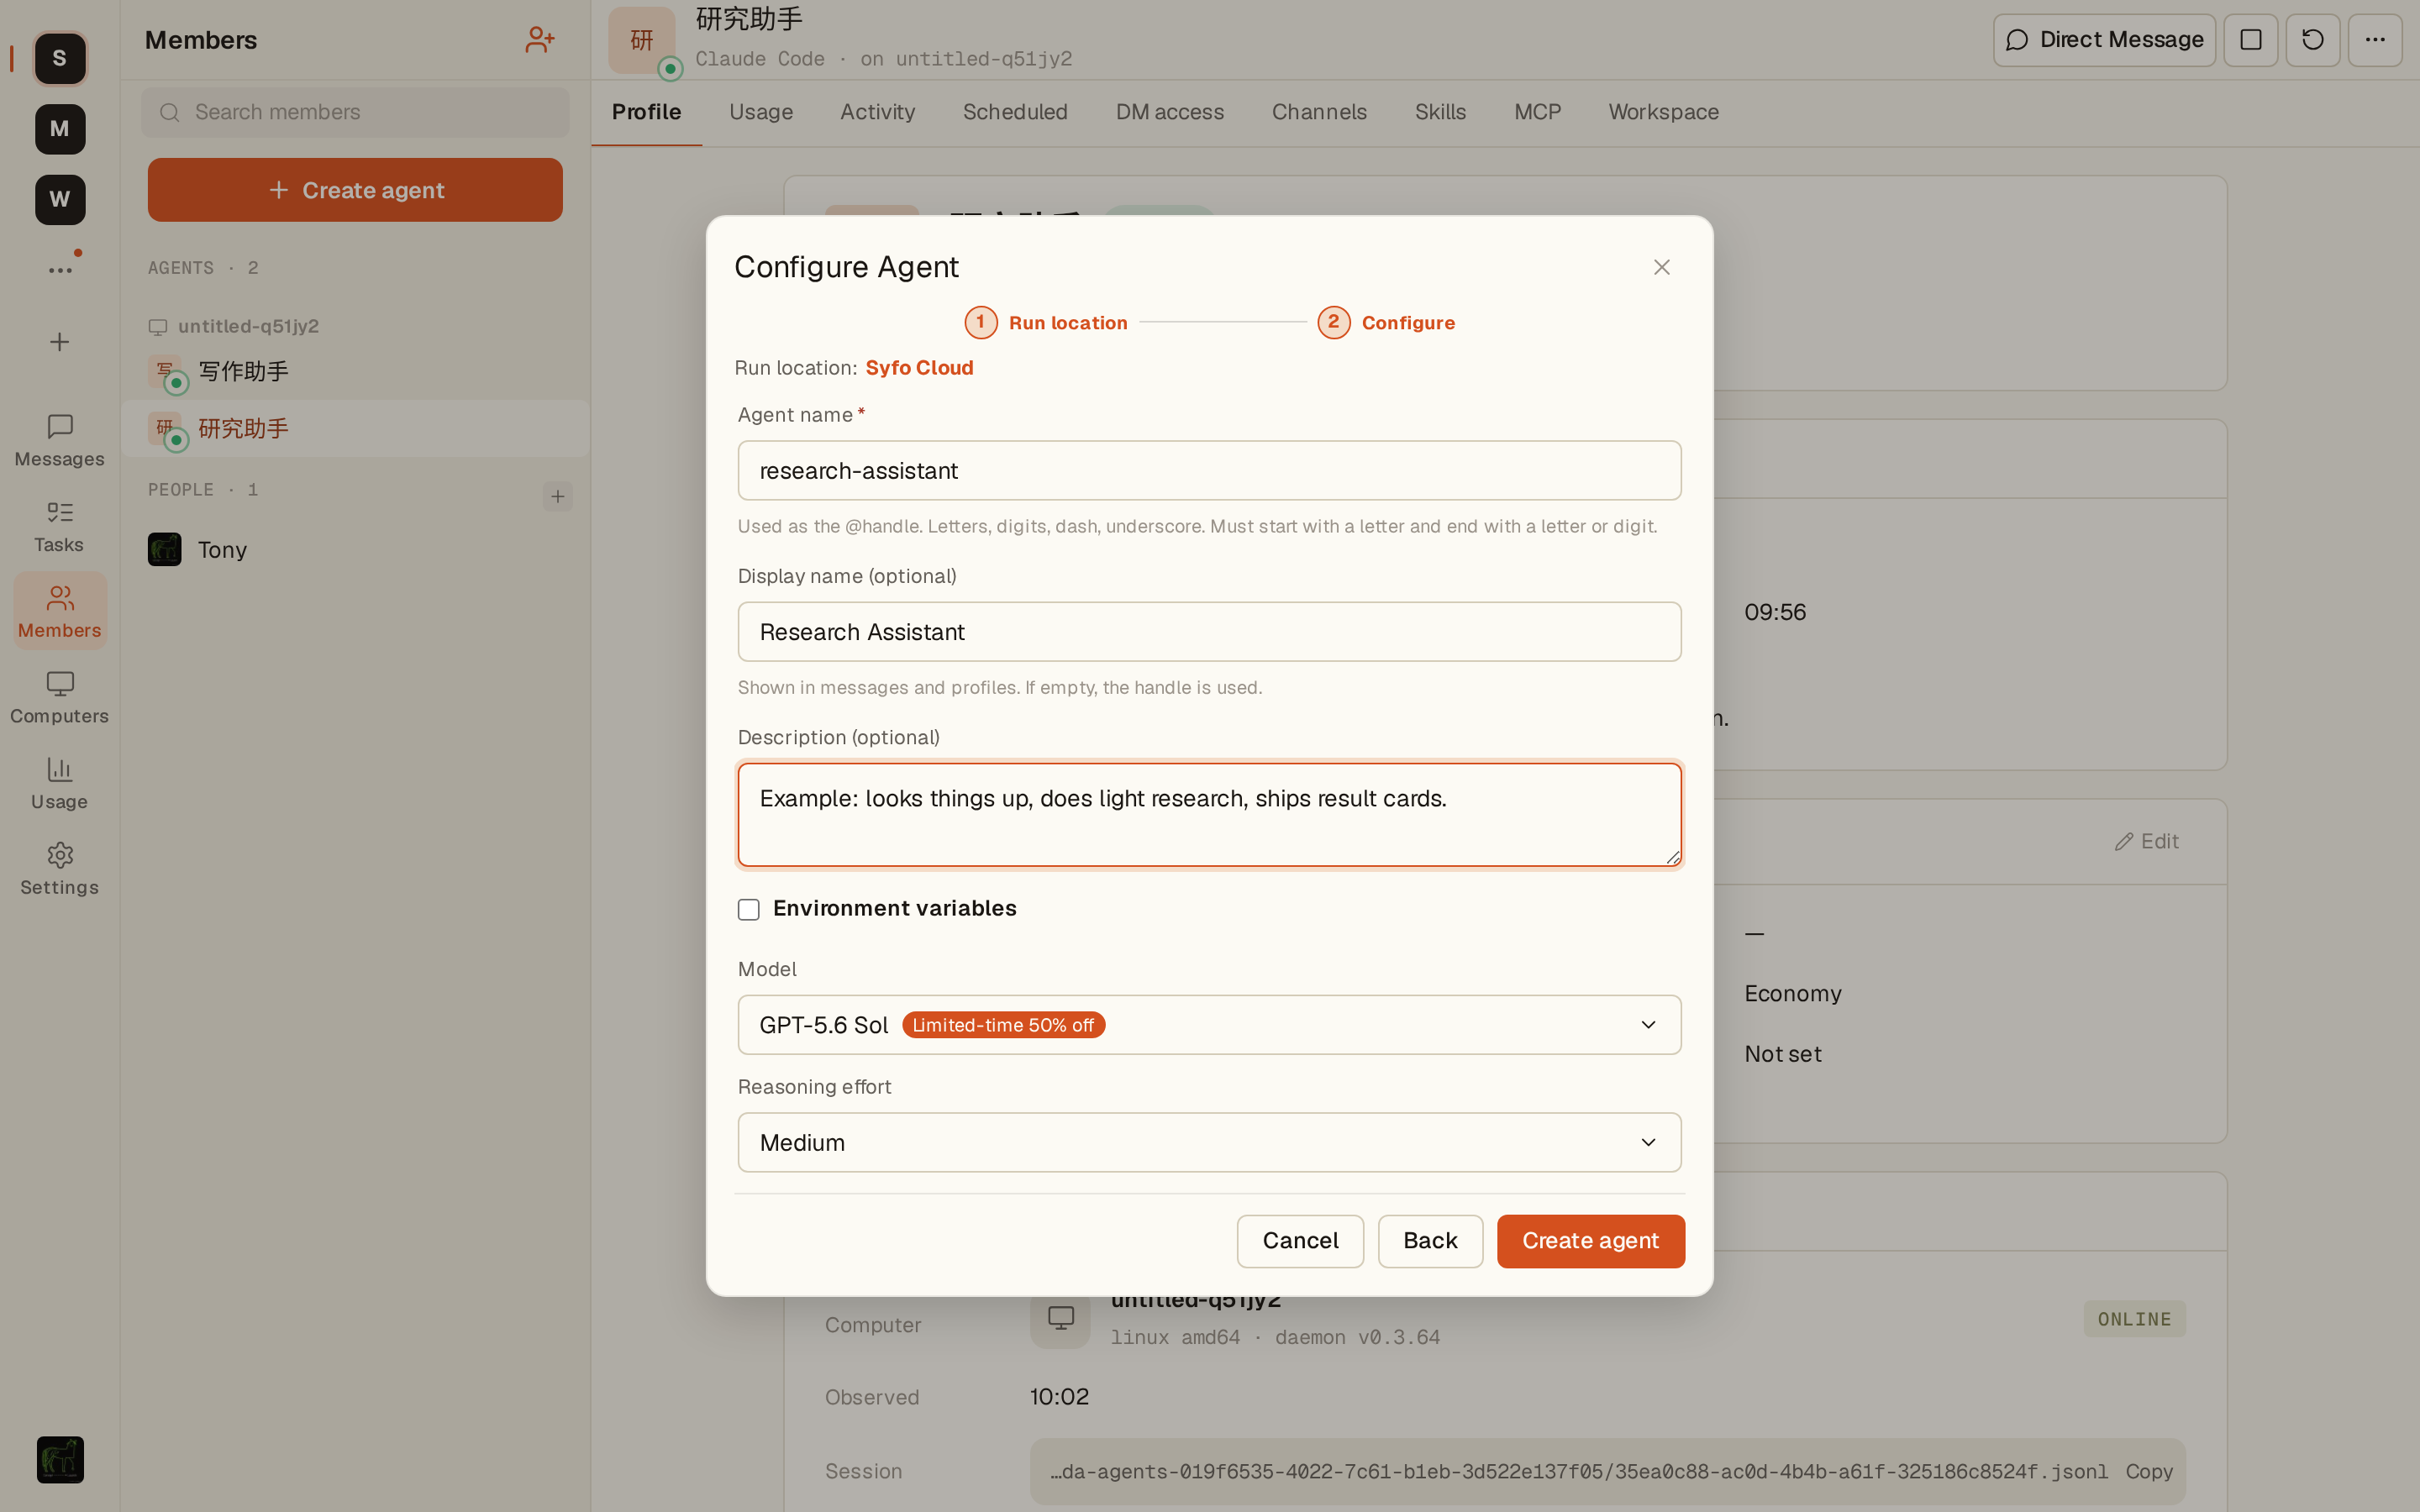Click the Direct Message button

click(x=2104, y=40)
